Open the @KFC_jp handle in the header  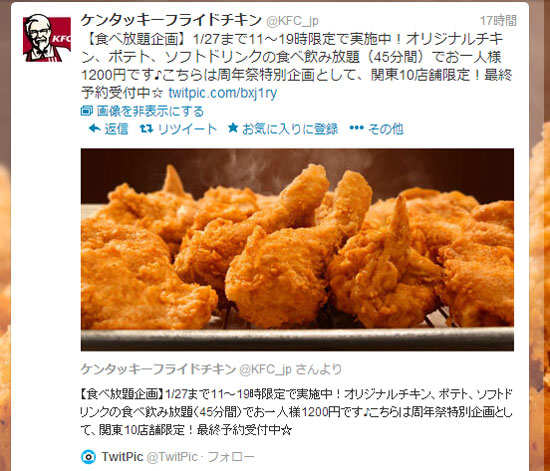[x=292, y=21]
